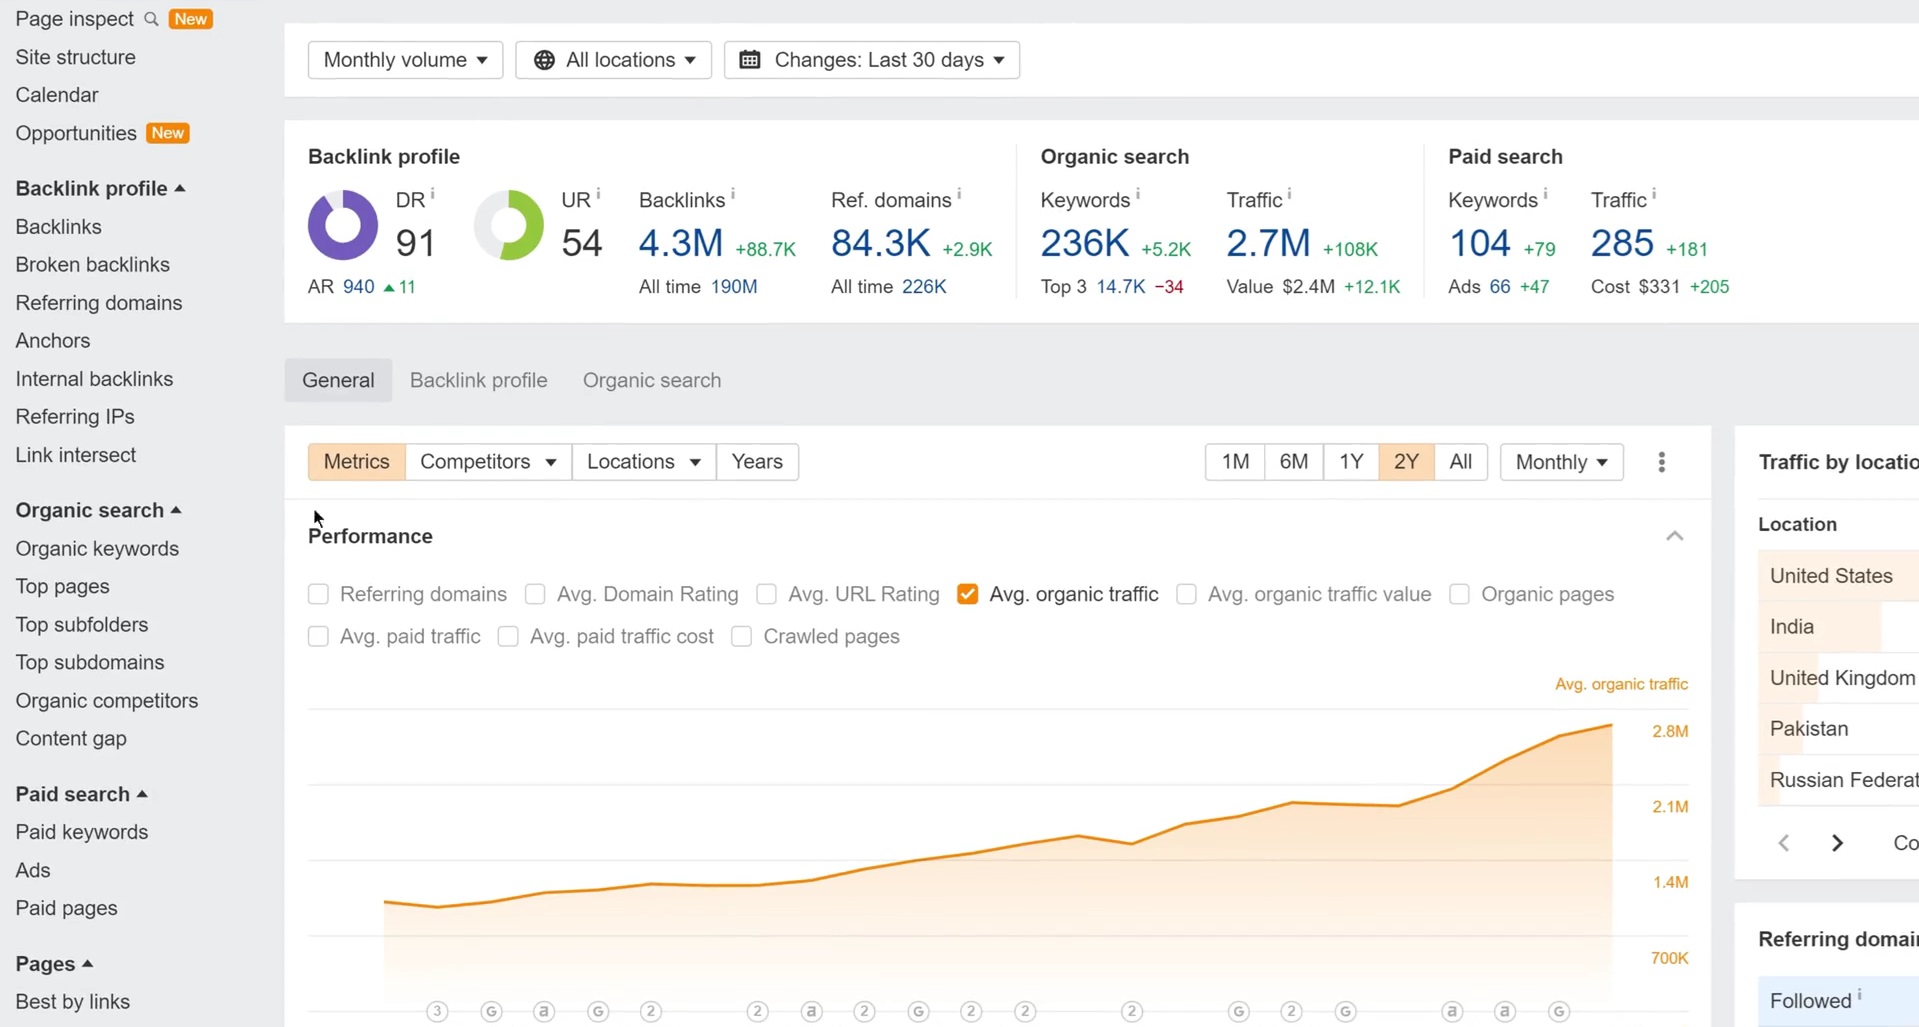Viewport: 1919px width, 1027px height.
Task: Click the Avg. organic traffic chart legend
Action: [x=1621, y=684]
